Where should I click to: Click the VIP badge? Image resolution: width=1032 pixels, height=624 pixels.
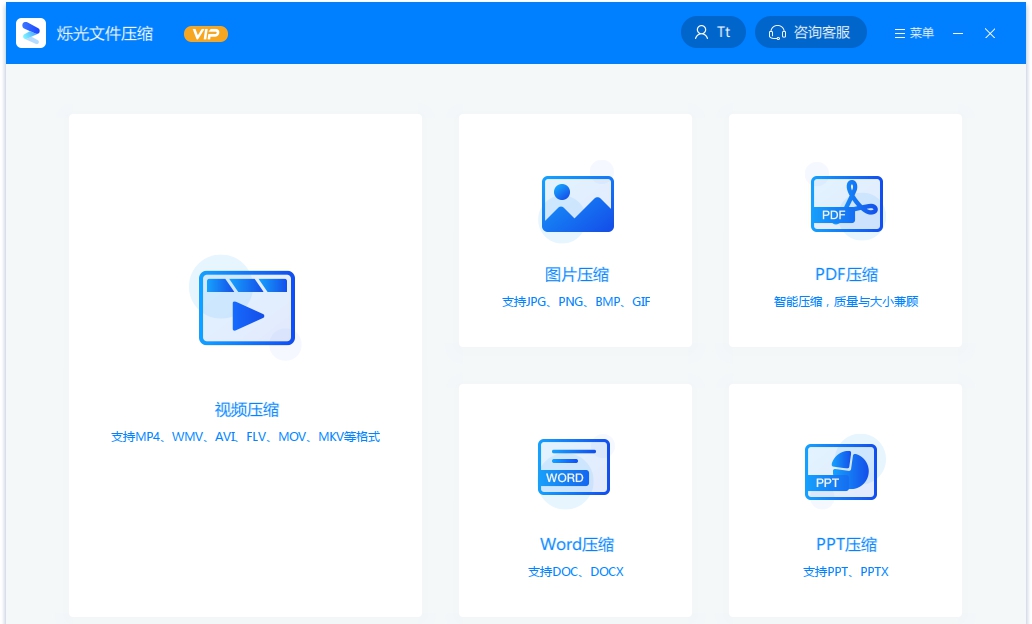(x=206, y=33)
